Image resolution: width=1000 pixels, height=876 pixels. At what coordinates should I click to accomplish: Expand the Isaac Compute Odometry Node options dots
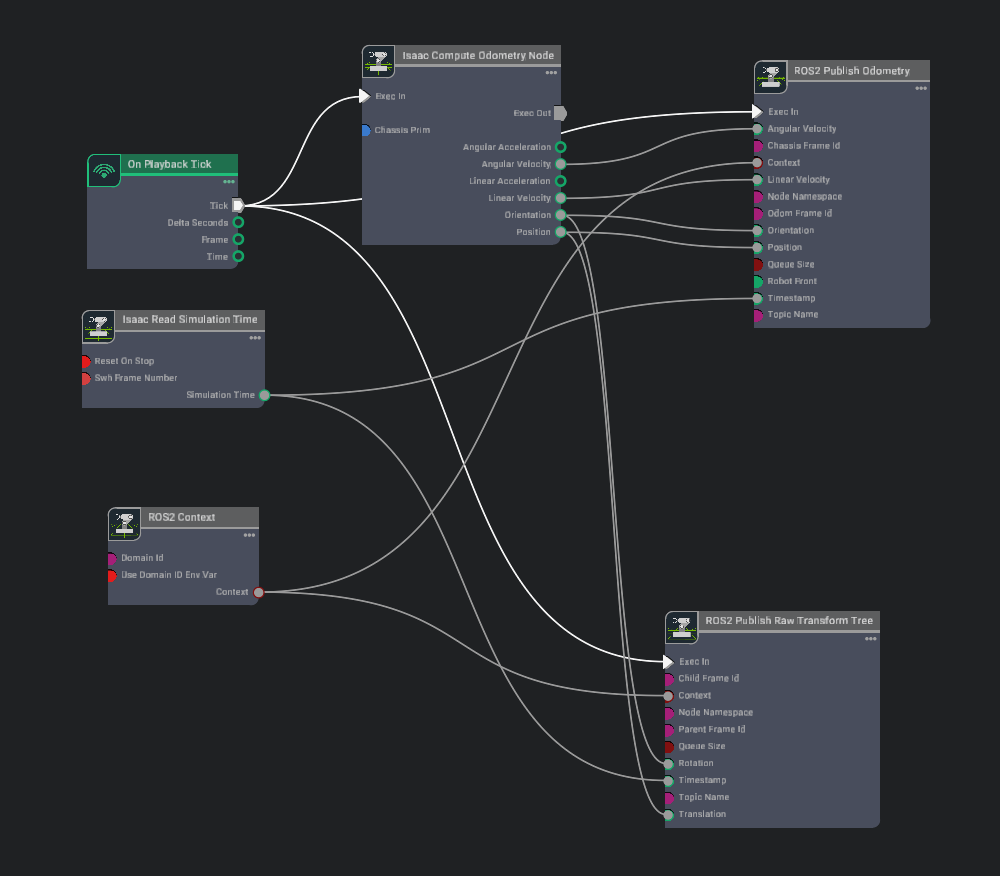pos(552,73)
